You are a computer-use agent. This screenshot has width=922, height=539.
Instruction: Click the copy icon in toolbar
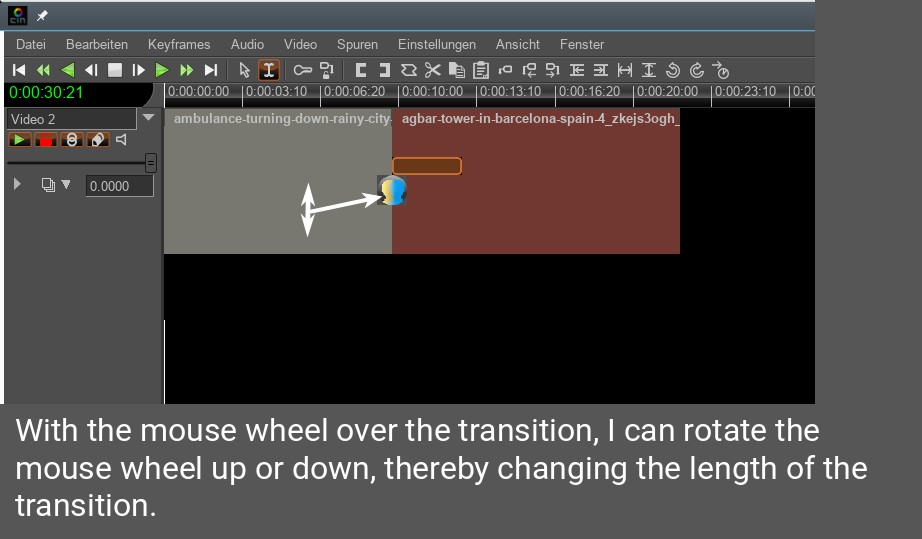(x=457, y=70)
